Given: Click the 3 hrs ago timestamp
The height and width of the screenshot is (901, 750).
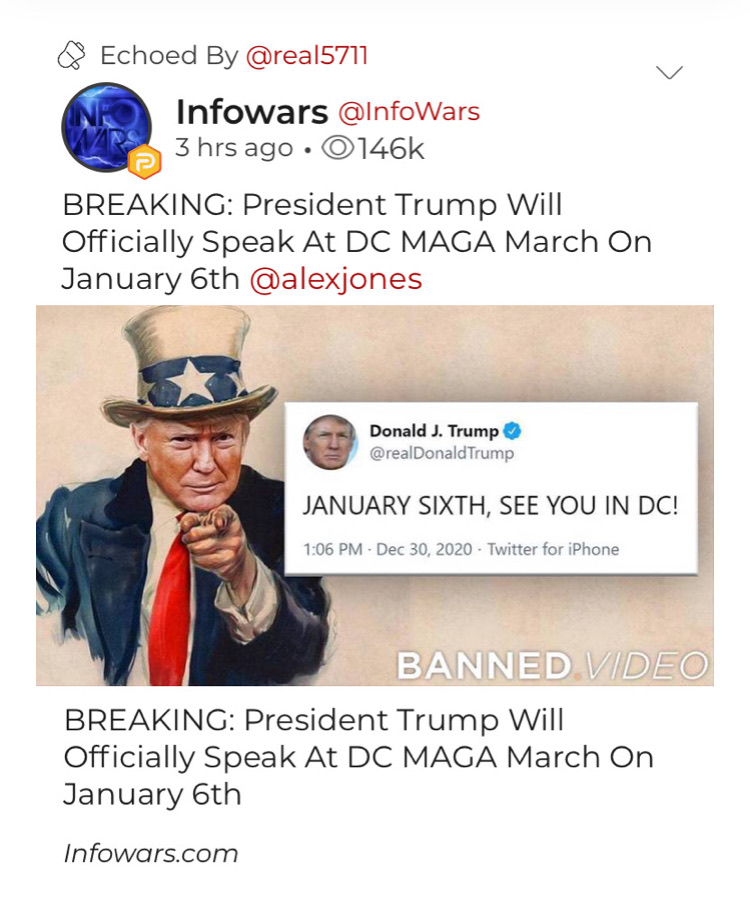Looking at the screenshot, I should tap(234, 148).
